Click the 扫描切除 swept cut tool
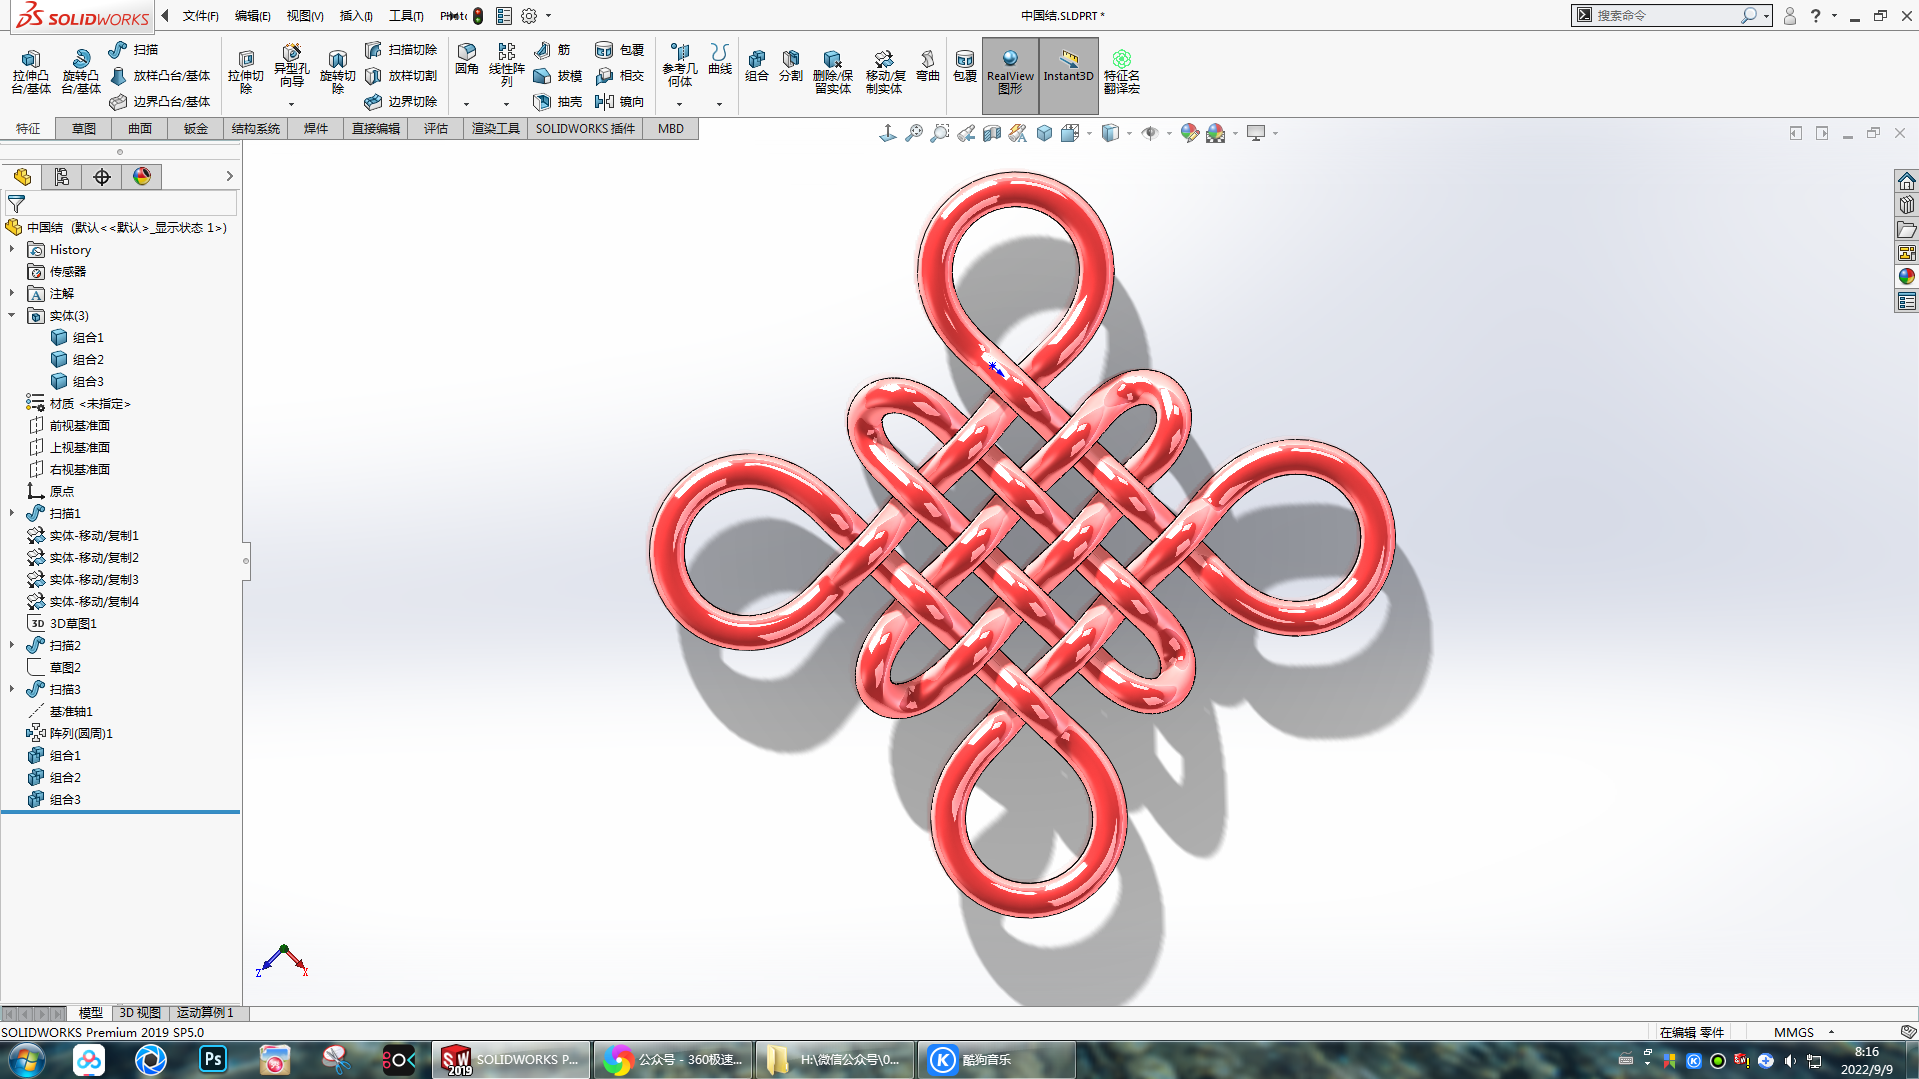 pos(401,49)
